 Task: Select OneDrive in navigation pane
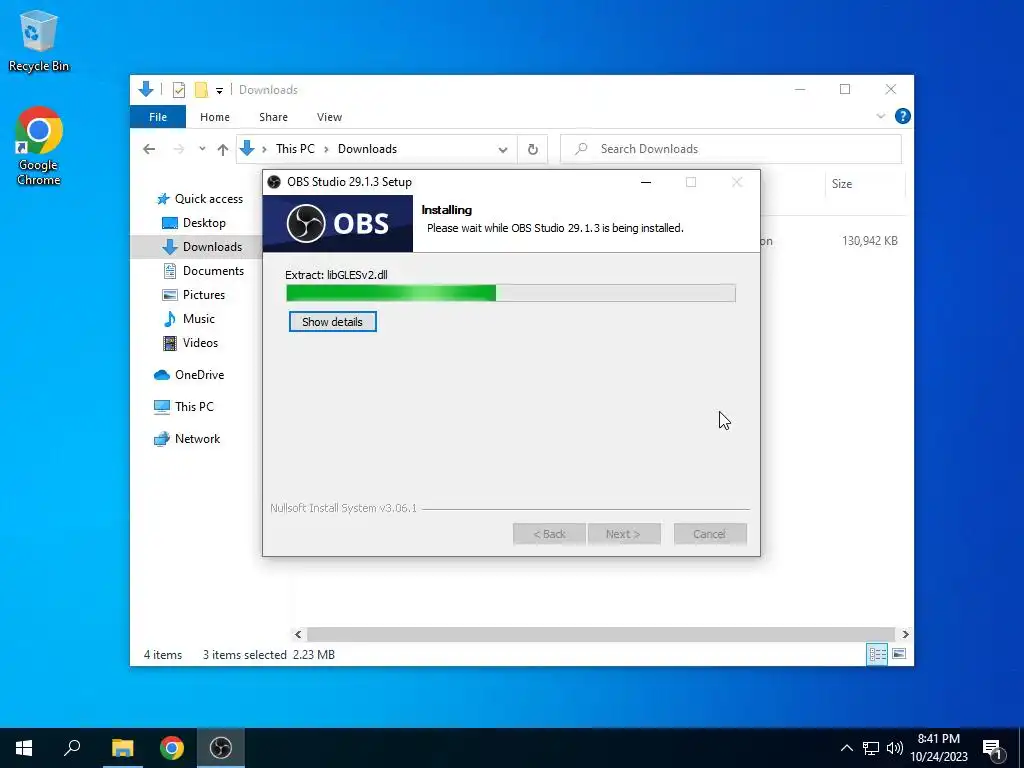189,375
